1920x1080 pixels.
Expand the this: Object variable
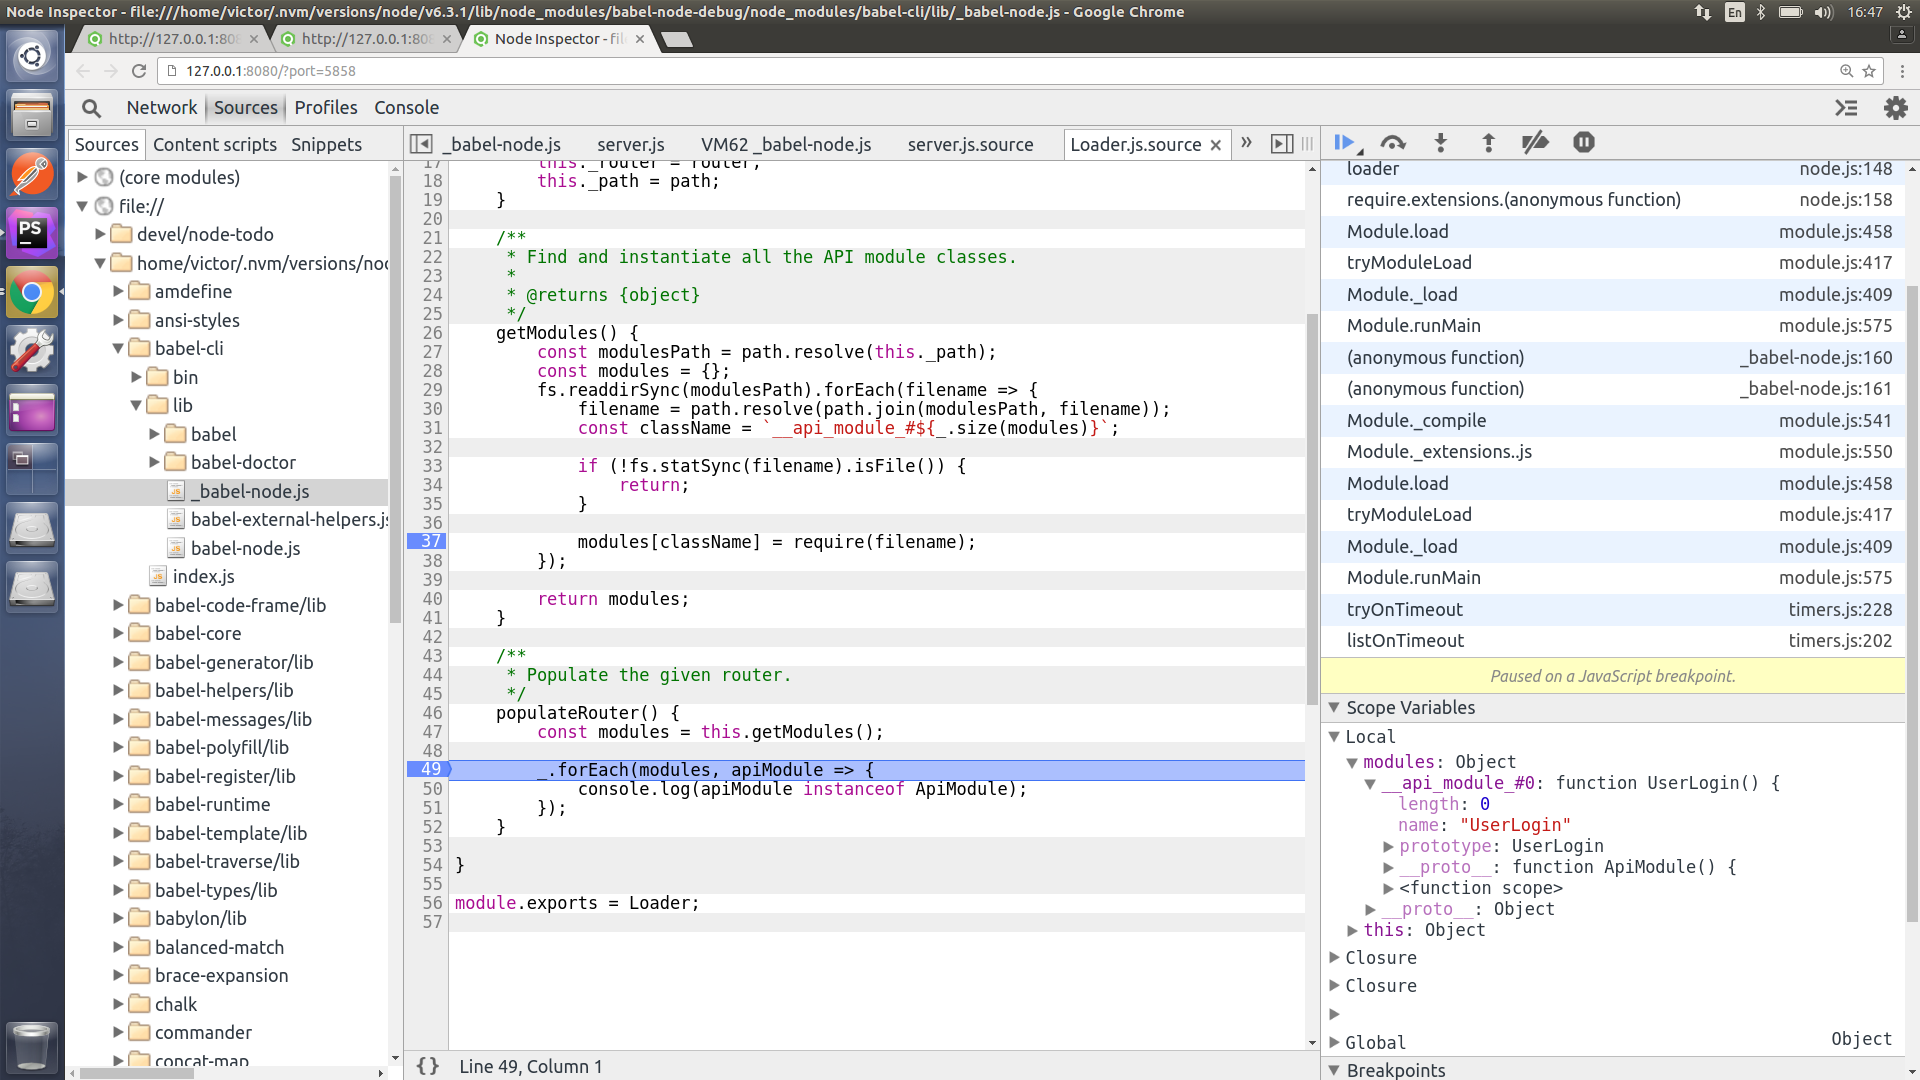click(1352, 930)
